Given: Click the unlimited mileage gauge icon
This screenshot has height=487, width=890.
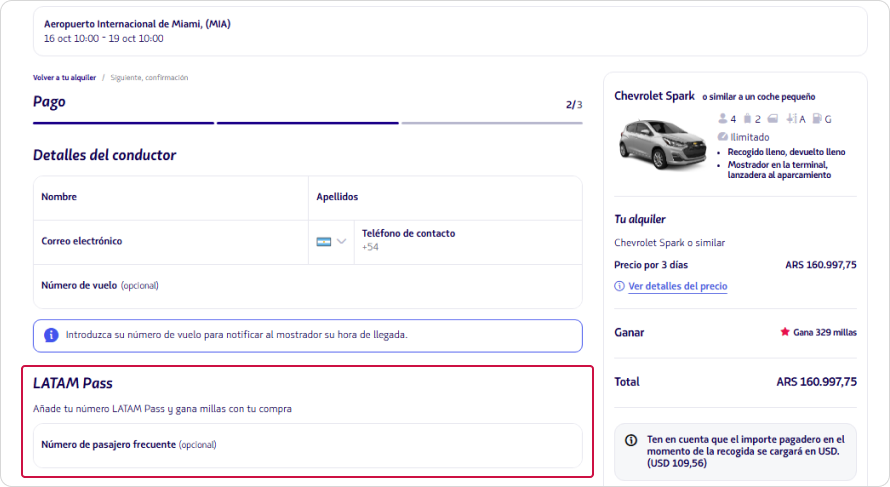Looking at the screenshot, I should coord(723,137).
